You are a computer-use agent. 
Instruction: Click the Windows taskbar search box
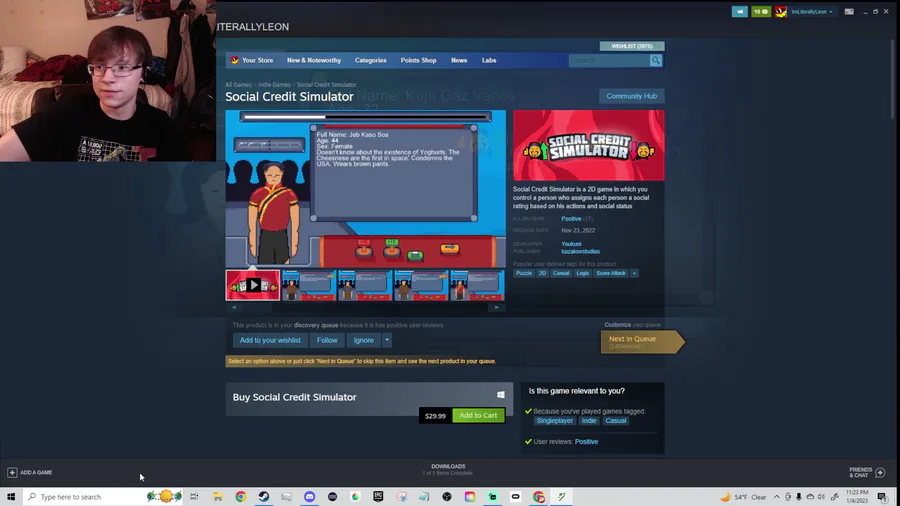104,497
